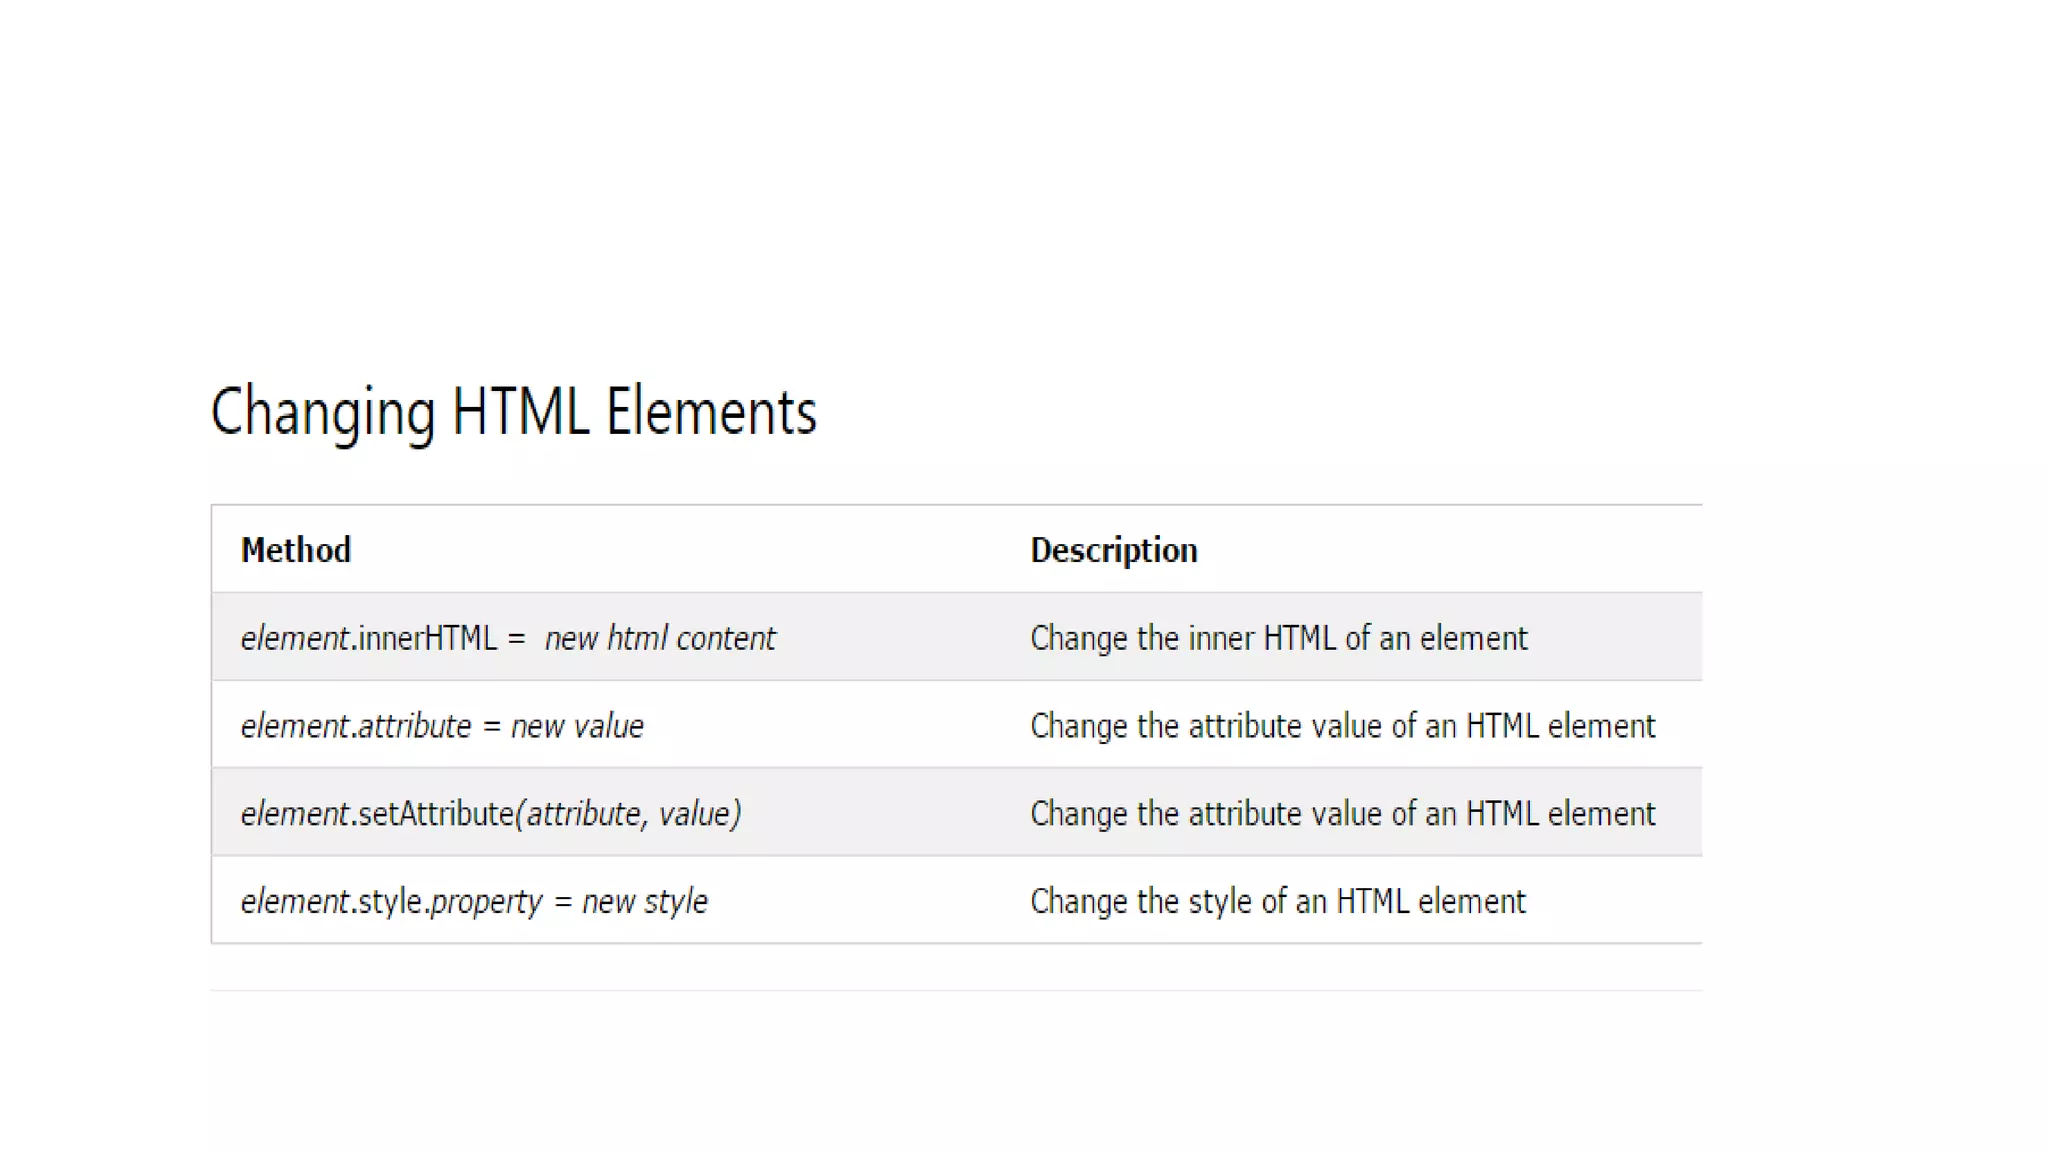
Task: Click the word "Elements" in the title
Action: point(711,412)
